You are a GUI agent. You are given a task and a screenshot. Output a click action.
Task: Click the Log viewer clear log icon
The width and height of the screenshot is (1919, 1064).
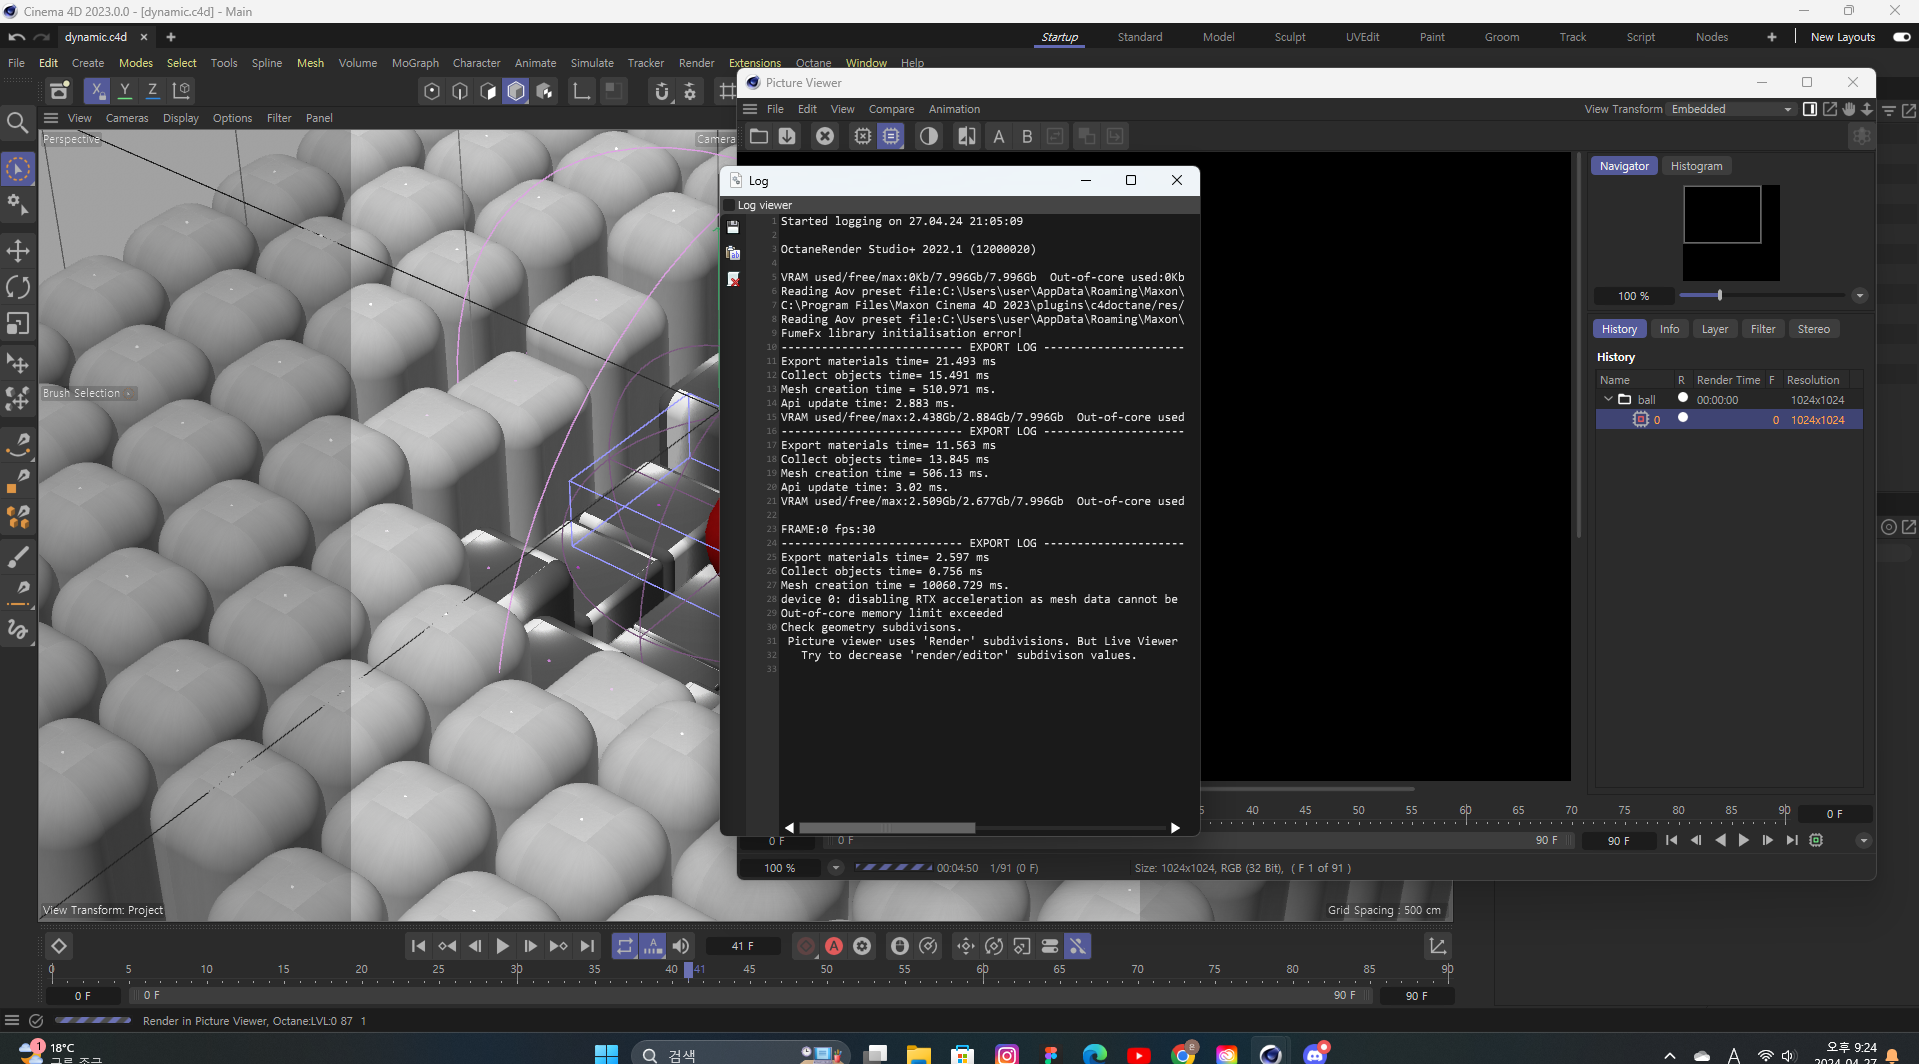(733, 279)
